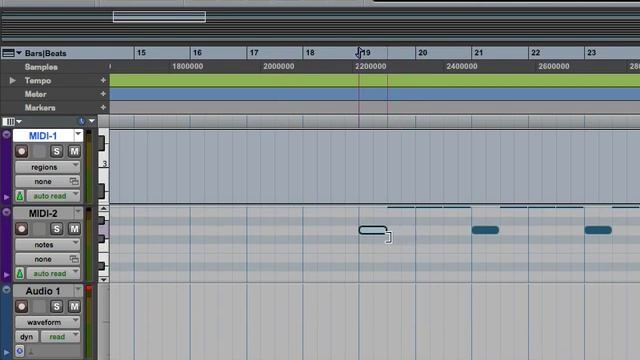Click the MIDI-2 playlist triangle icon
The width and height of the screenshot is (640, 360).
[x=6, y=275]
